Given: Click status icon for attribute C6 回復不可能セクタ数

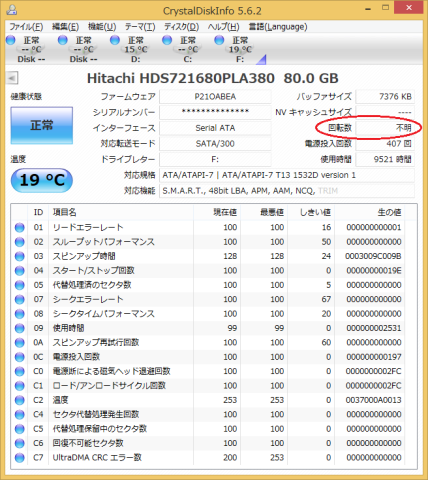Looking at the screenshot, I should (20, 443).
